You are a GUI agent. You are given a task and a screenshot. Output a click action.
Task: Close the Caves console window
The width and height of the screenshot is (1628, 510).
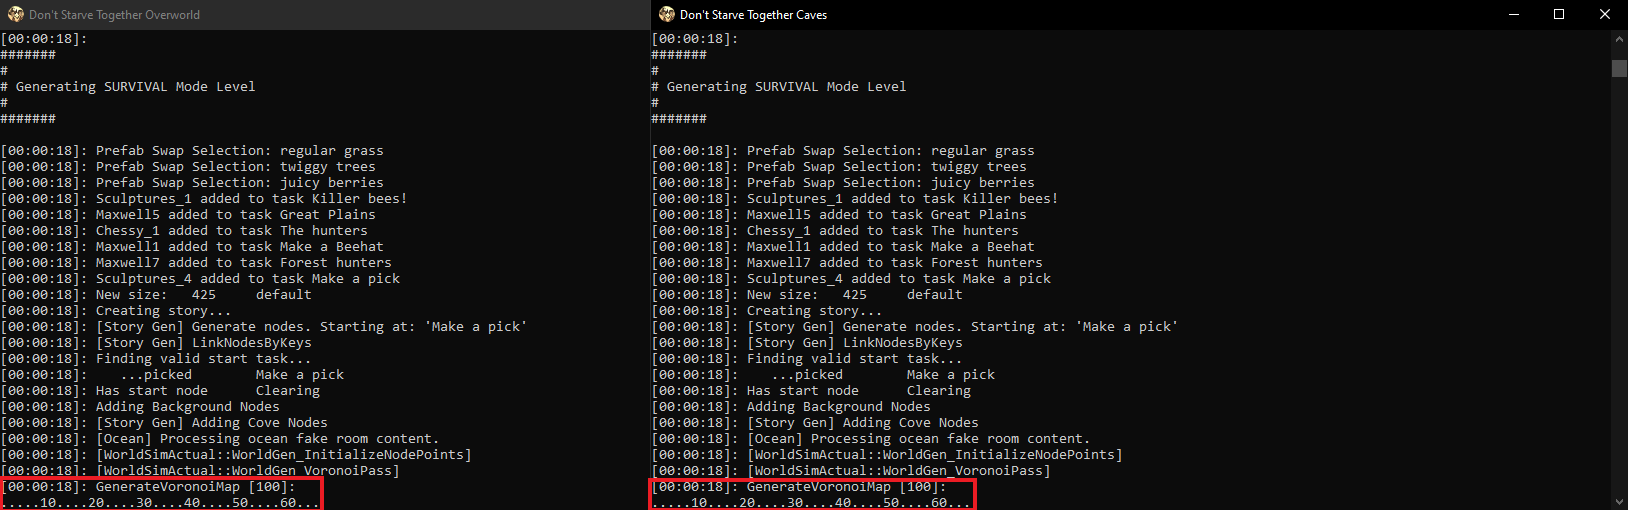point(1605,14)
